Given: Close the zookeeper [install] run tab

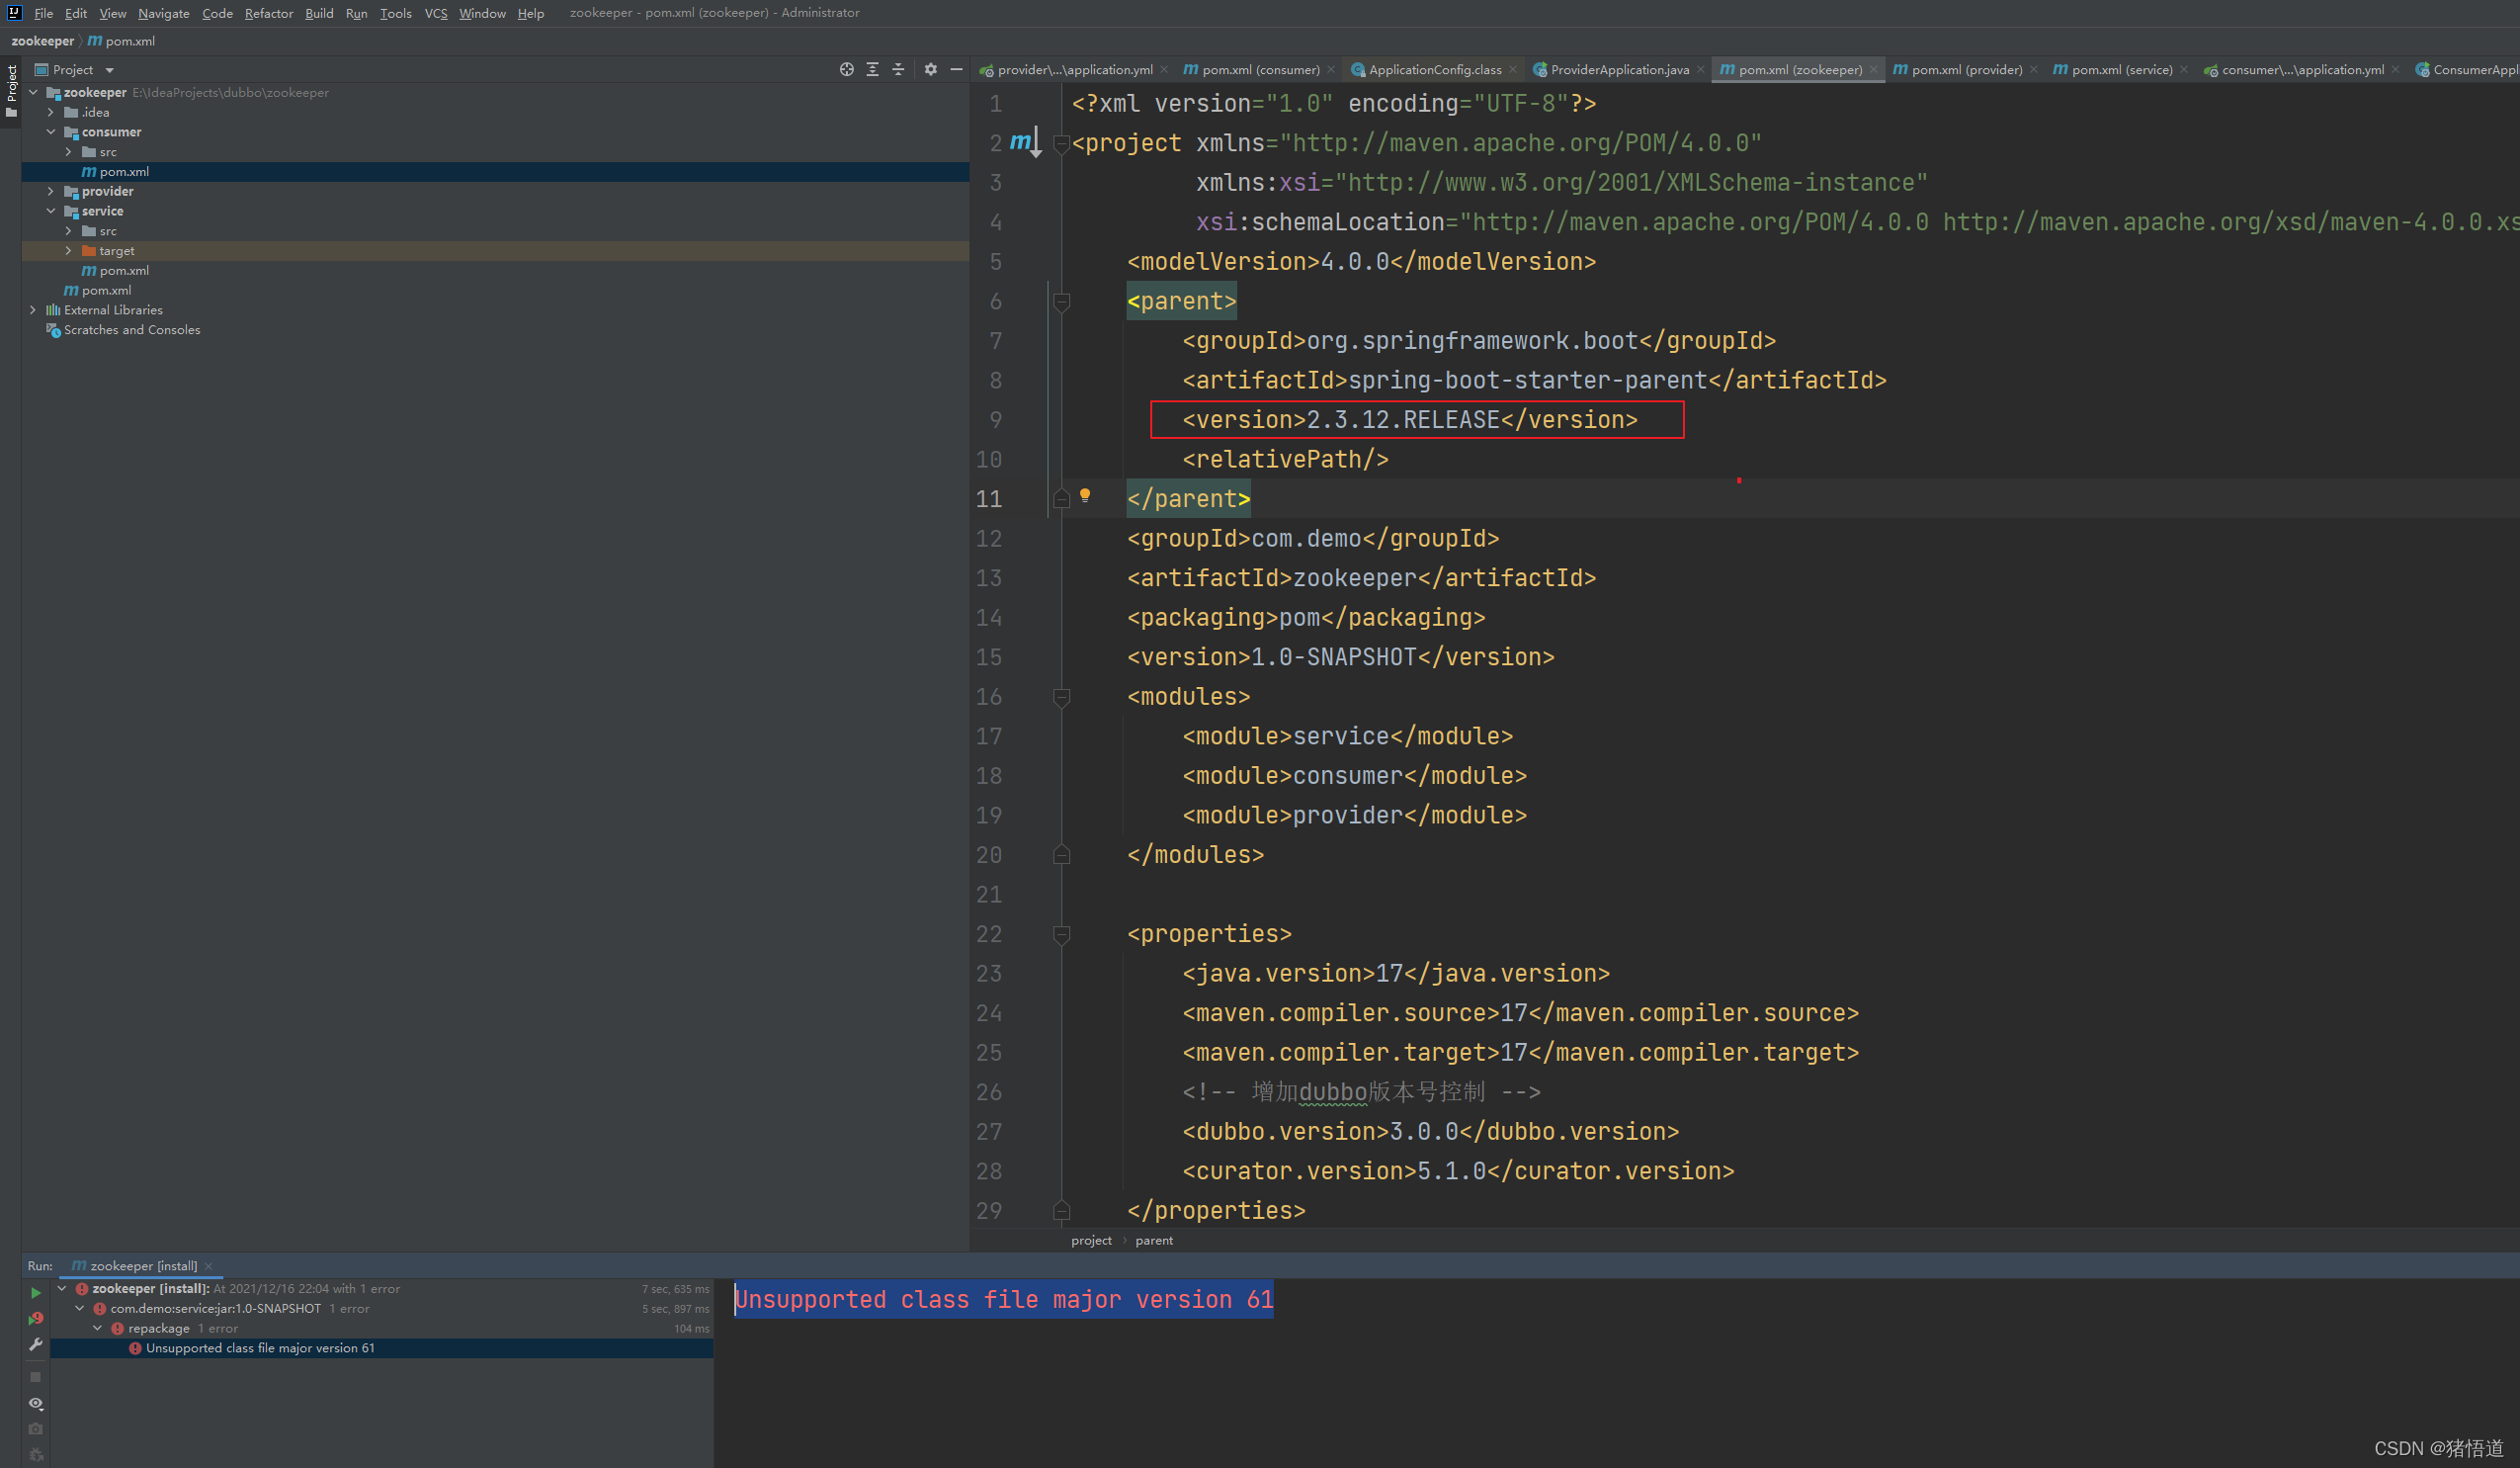Looking at the screenshot, I should click(208, 1266).
